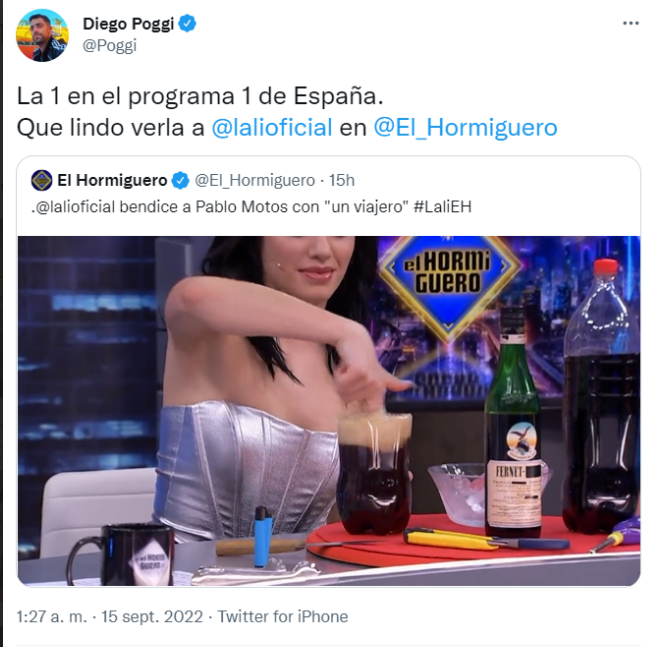Open the three-dot more options menu
656x647 pixels.
(x=631, y=23)
